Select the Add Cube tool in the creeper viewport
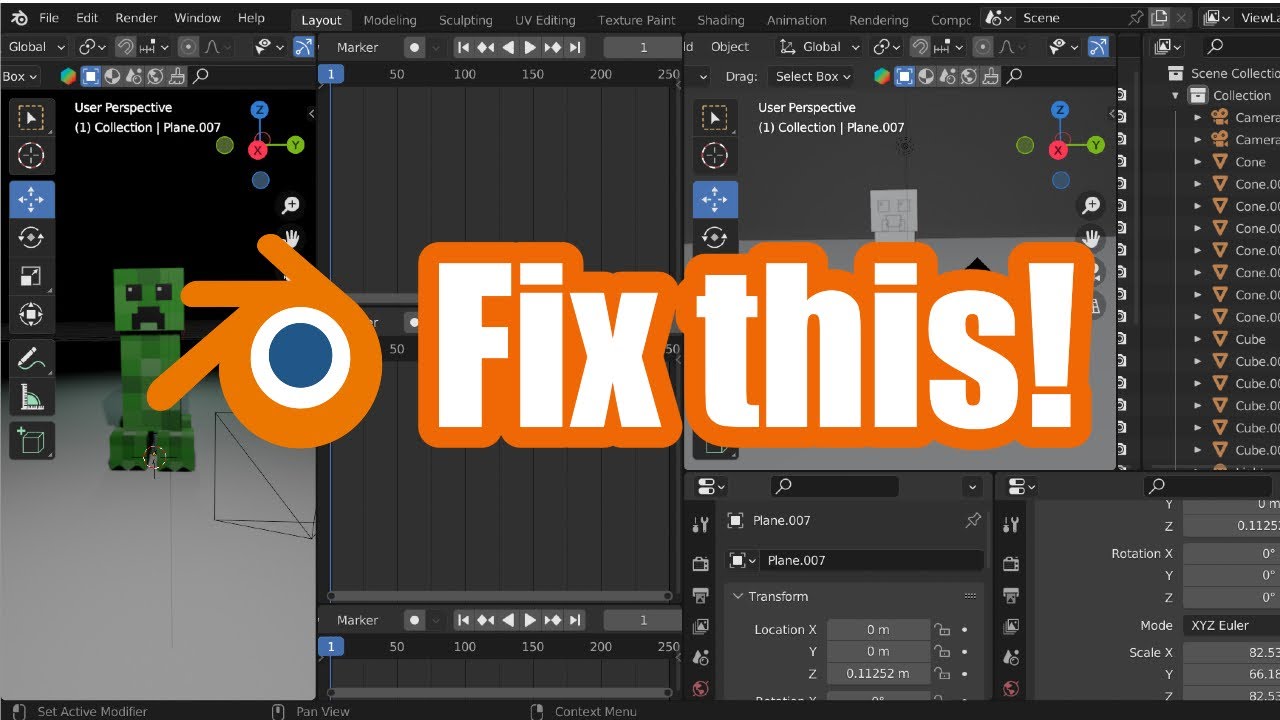Image resolution: width=1280 pixels, height=720 pixels. tap(32, 440)
